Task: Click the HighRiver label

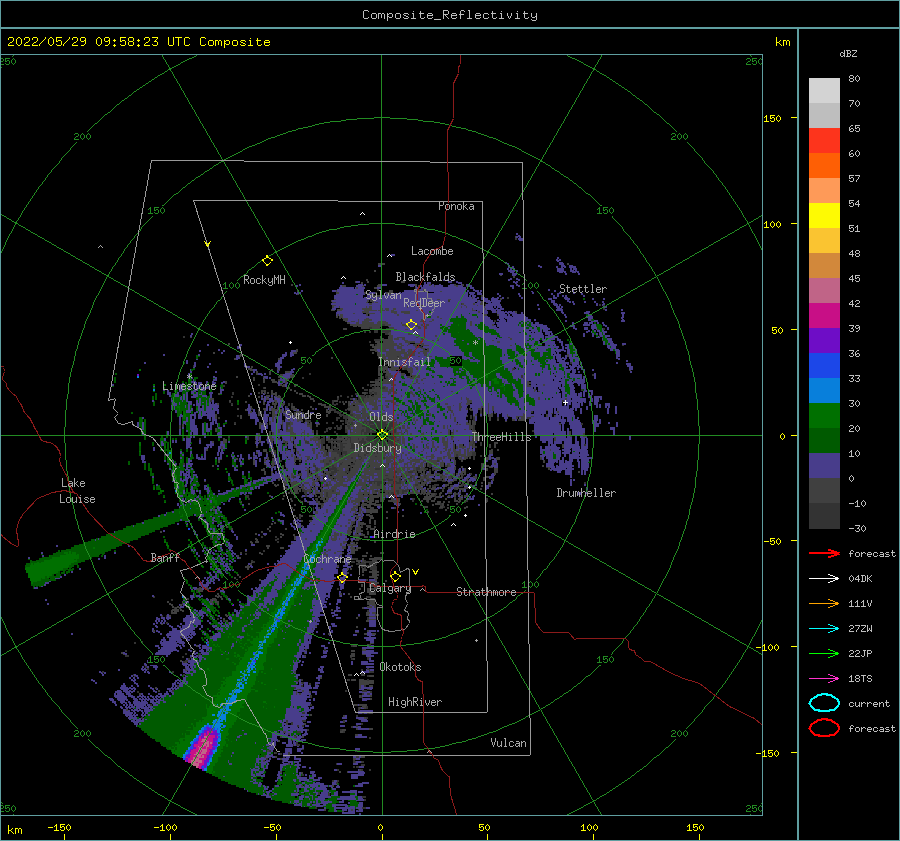Action: pos(415,702)
